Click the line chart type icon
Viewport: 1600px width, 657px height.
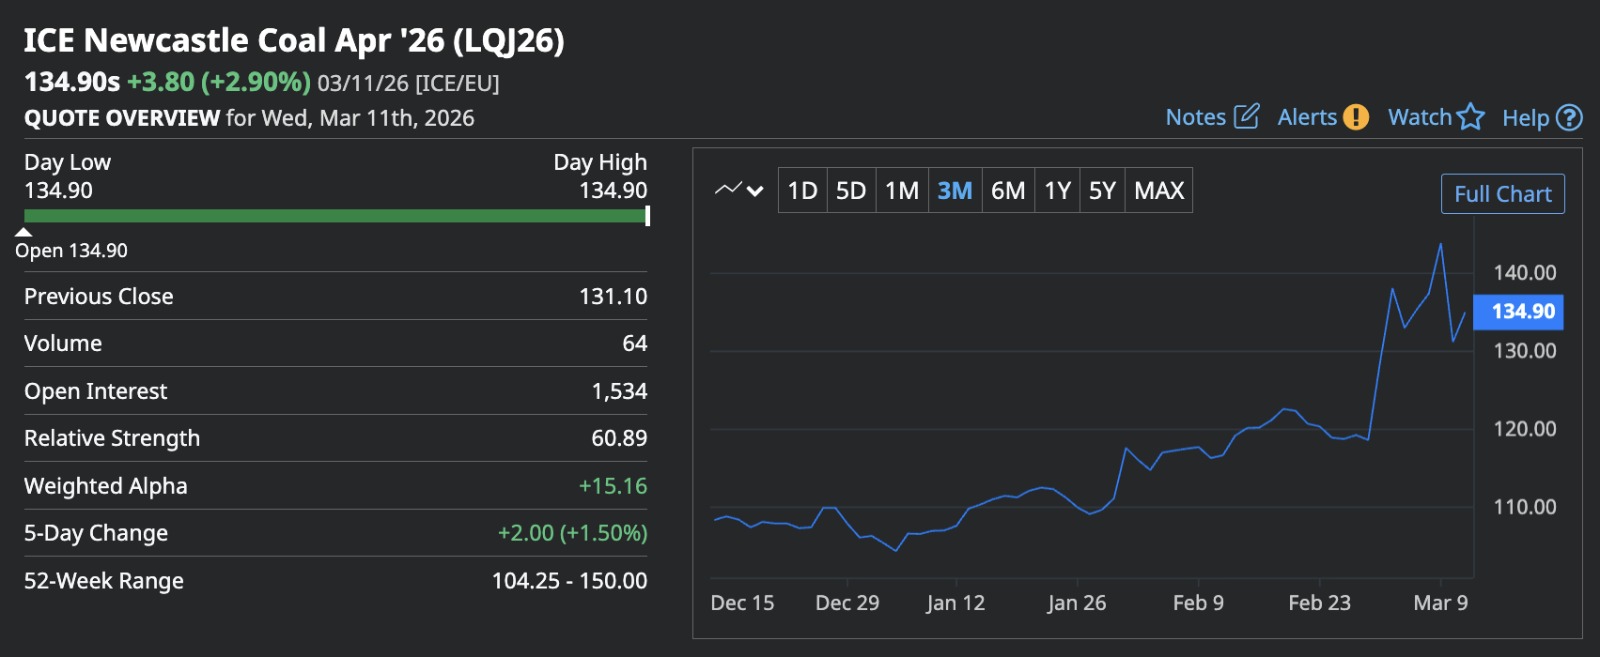(728, 189)
